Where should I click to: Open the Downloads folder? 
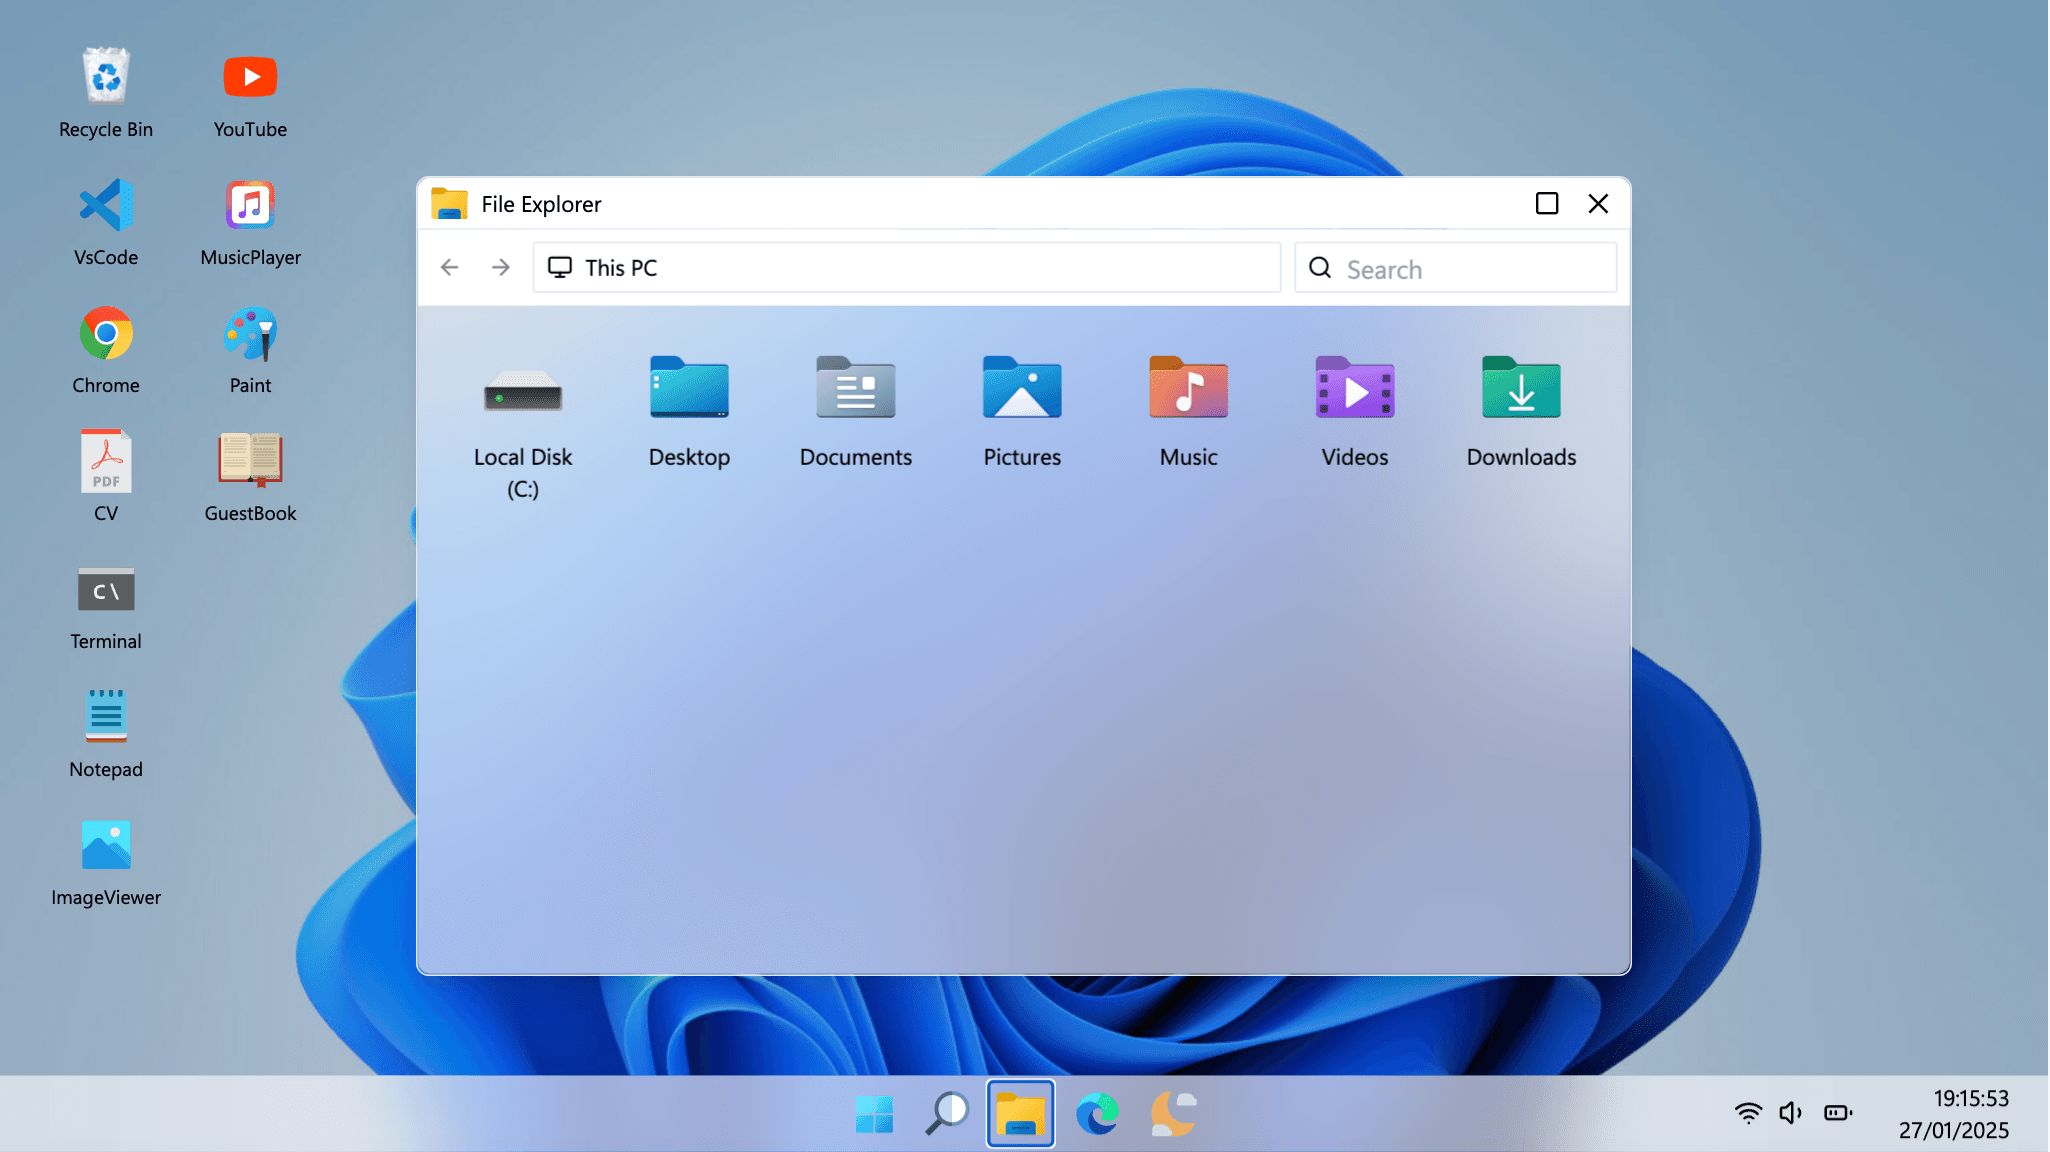[x=1520, y=410]
